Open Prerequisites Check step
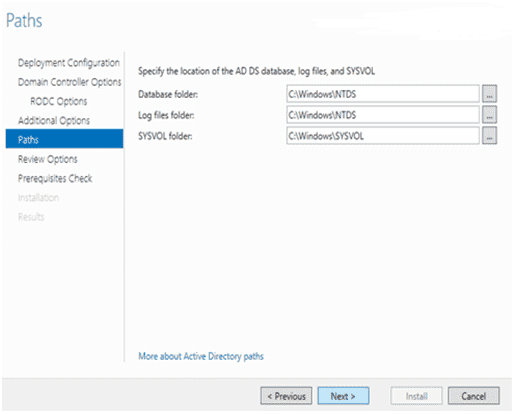This screenshot has height=414, width=516. (55, 178)
